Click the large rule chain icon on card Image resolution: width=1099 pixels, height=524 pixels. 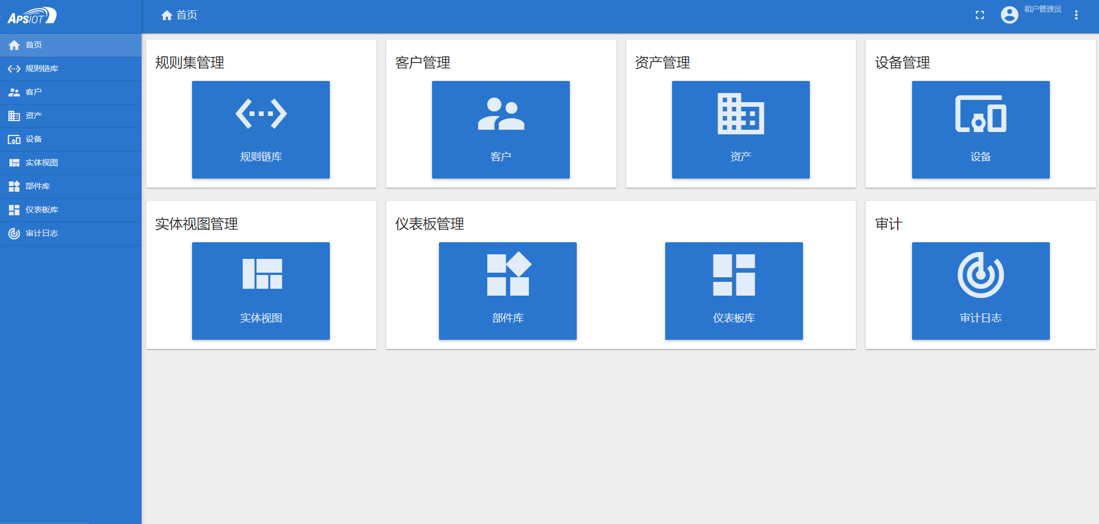click(261, 113)
